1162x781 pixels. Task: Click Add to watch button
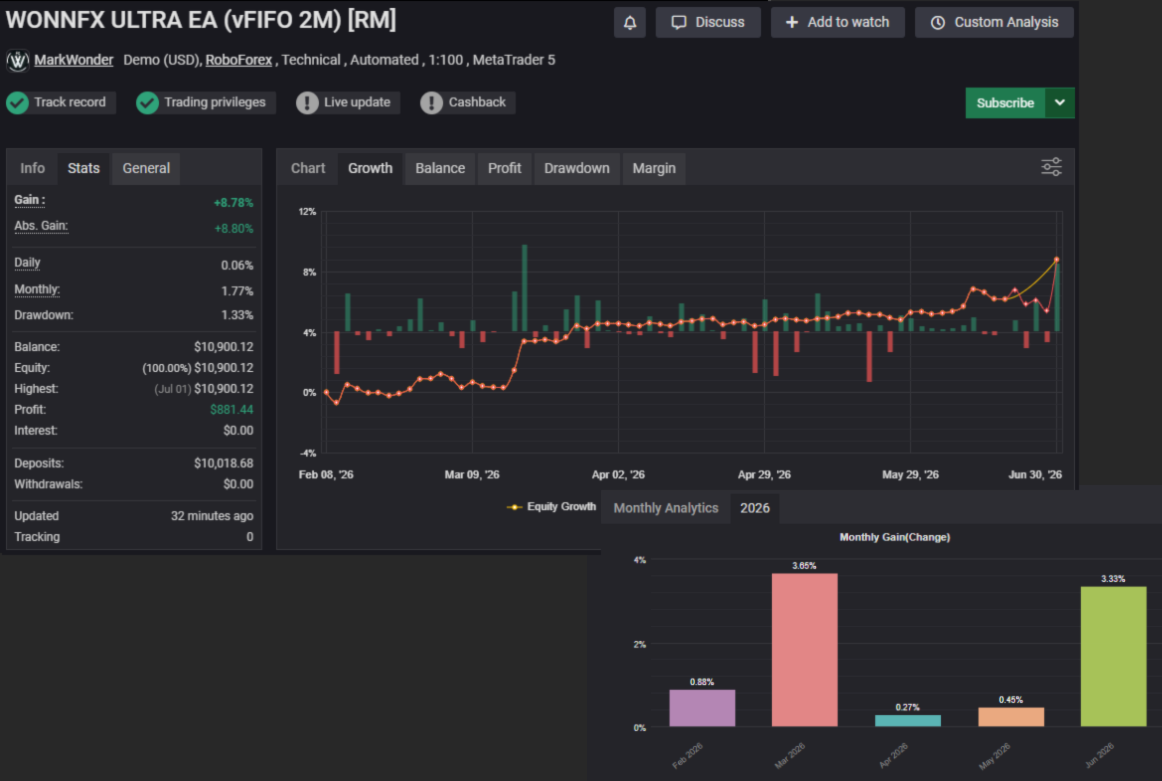837,22
